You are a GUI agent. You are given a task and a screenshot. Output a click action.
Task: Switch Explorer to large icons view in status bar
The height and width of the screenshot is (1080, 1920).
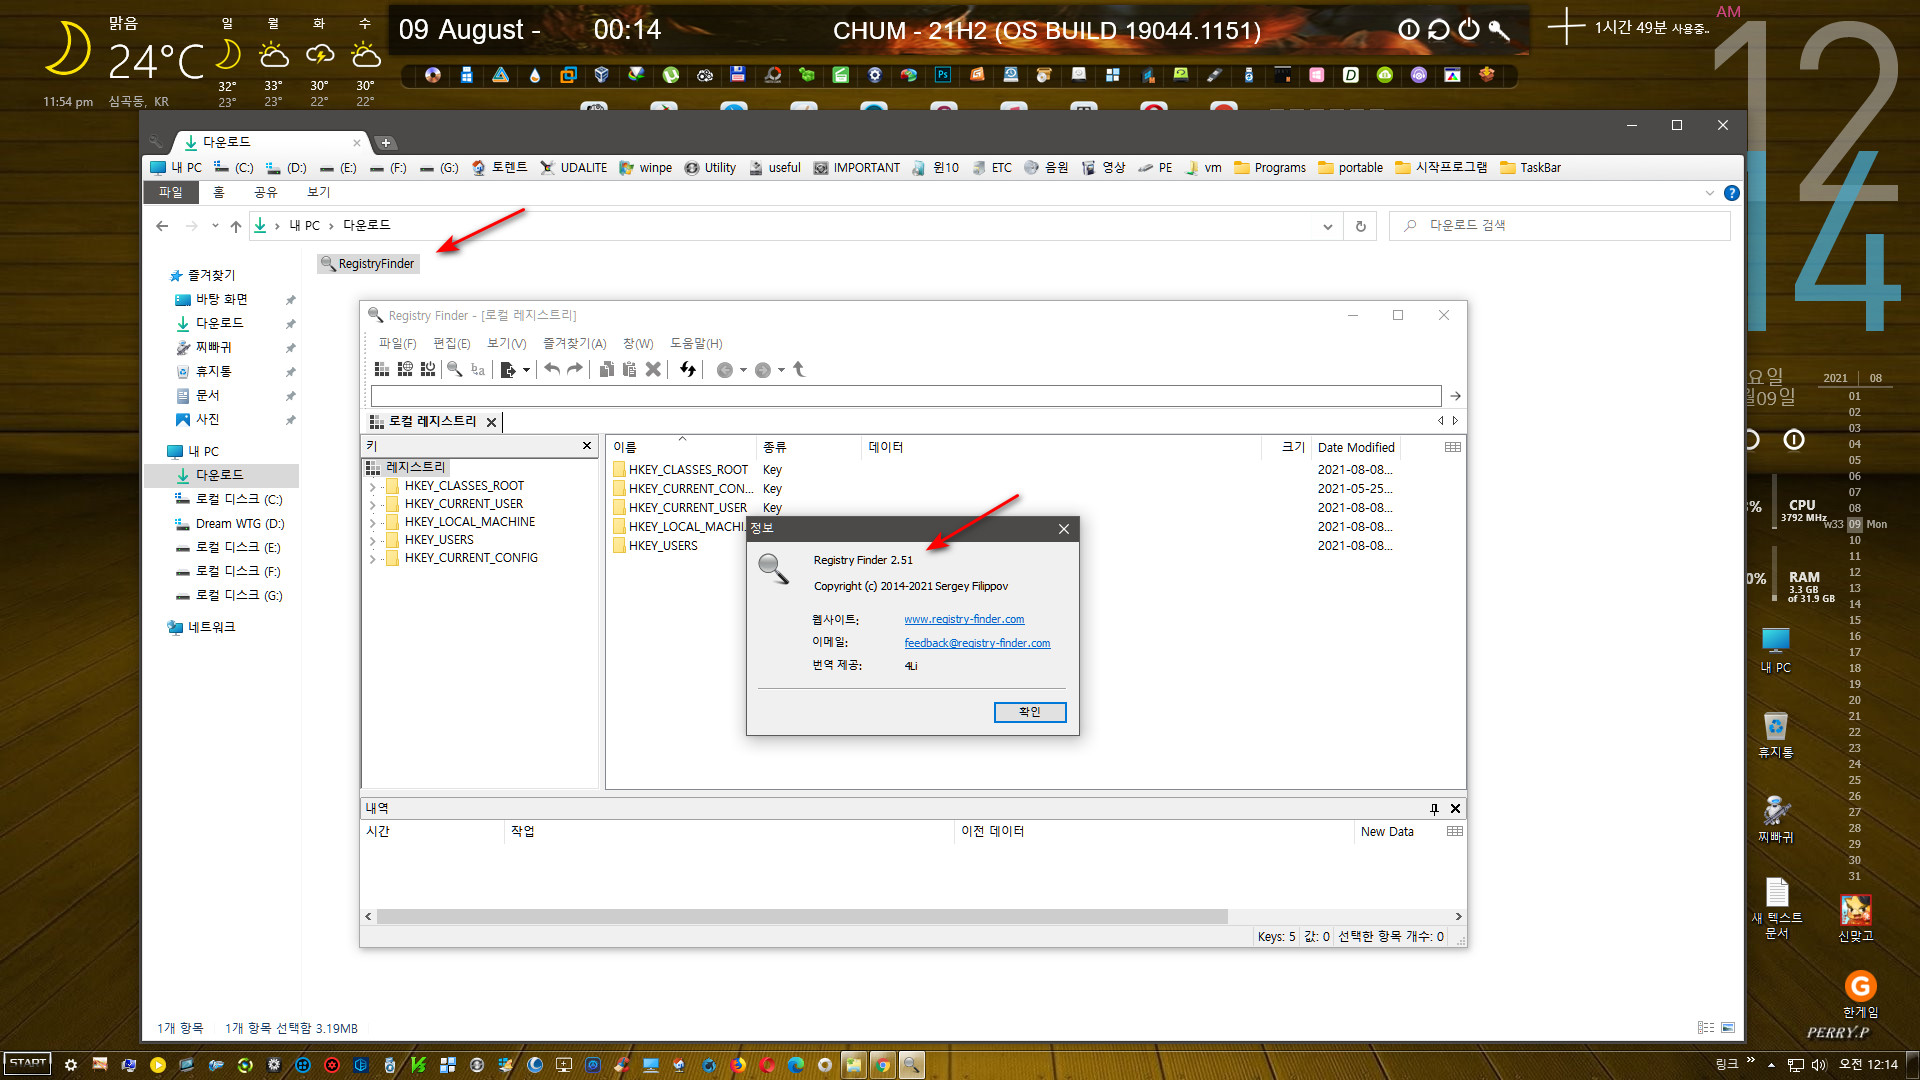point(1728,1028)
